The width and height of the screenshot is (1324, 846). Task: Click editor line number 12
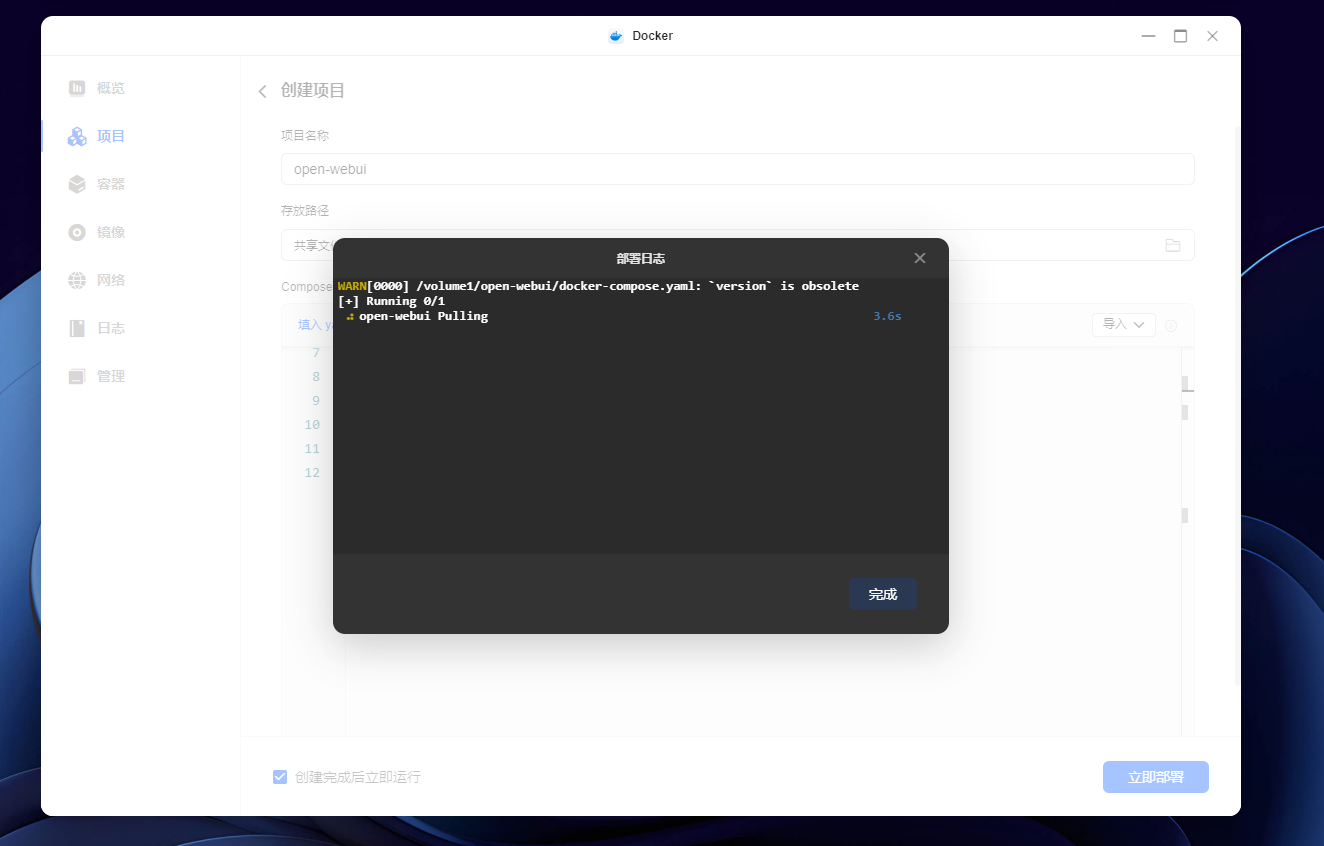(x=312, y=472)
